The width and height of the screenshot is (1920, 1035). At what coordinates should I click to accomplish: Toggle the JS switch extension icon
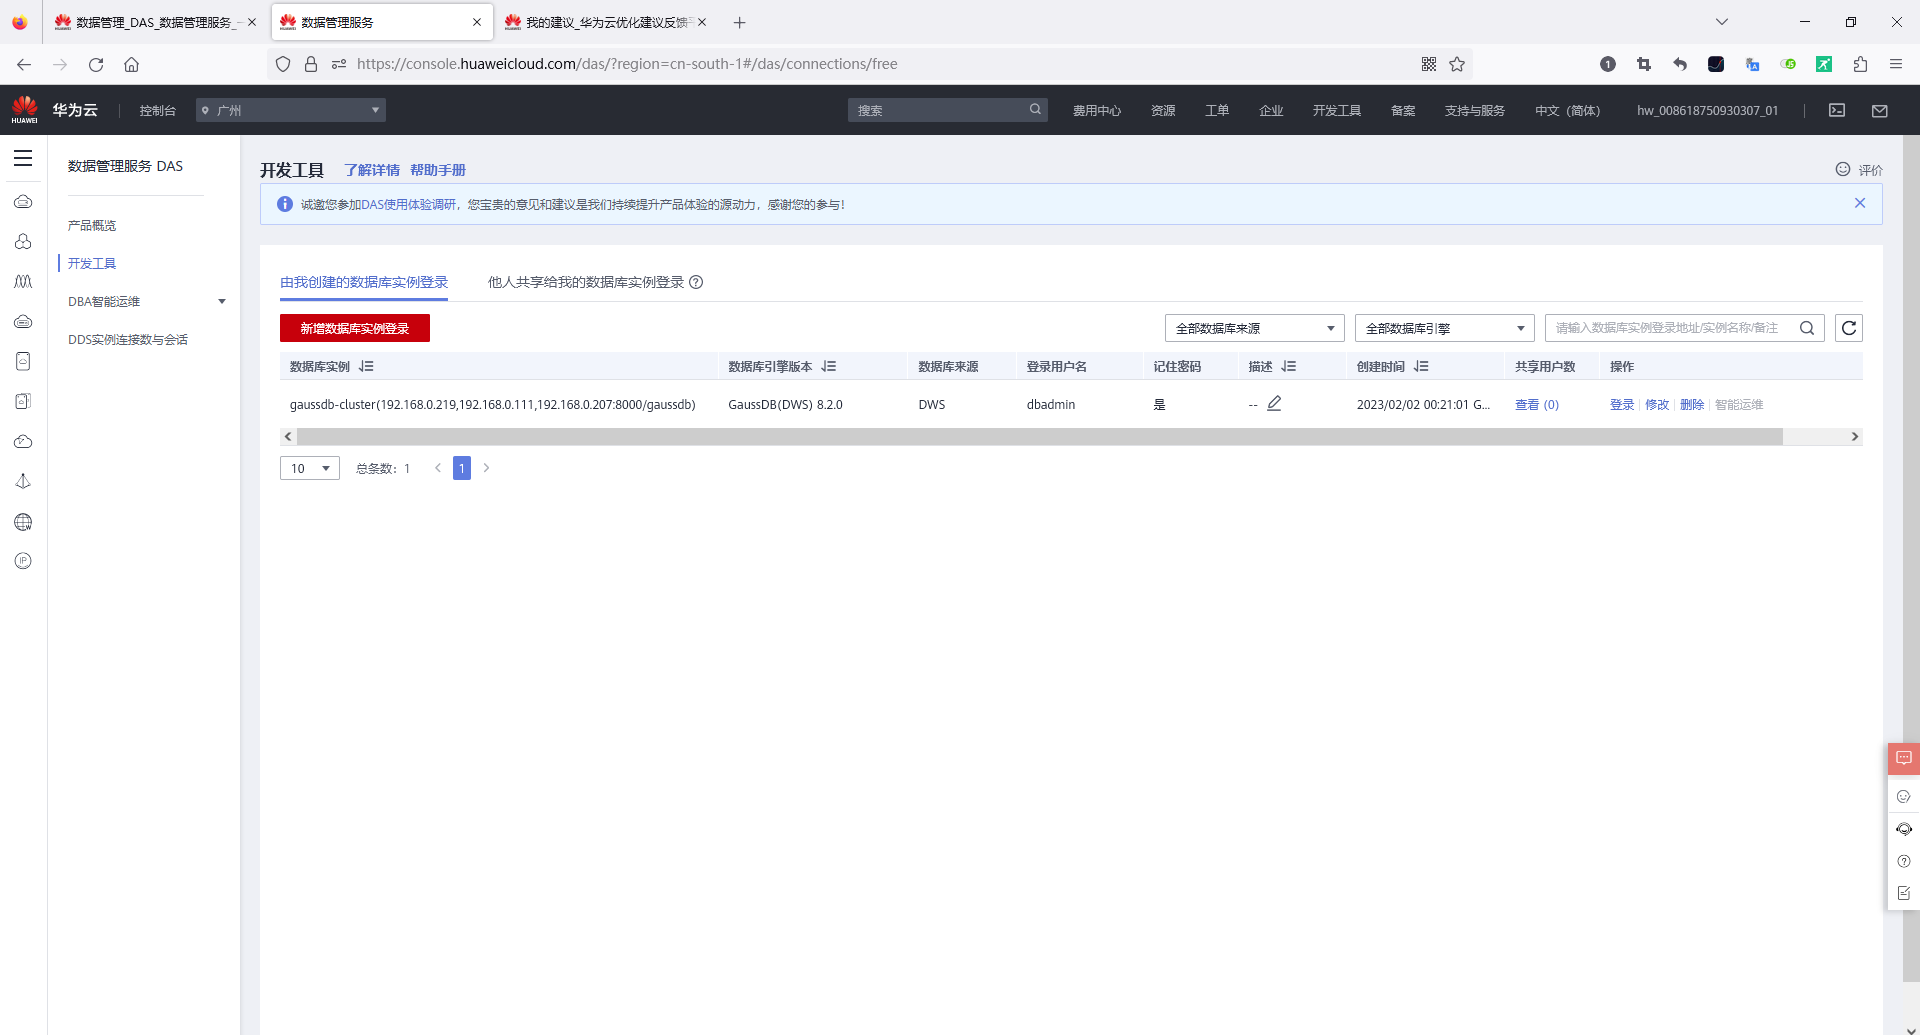click(1788, 64)
